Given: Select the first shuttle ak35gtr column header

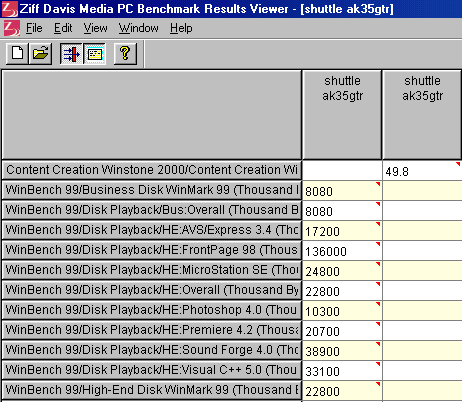Looking at the screenshot, I should pos(342,115).
